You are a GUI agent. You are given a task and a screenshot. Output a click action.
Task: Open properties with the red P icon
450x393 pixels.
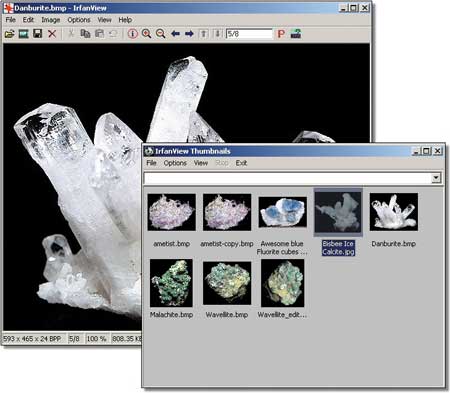tap(281, 34)
